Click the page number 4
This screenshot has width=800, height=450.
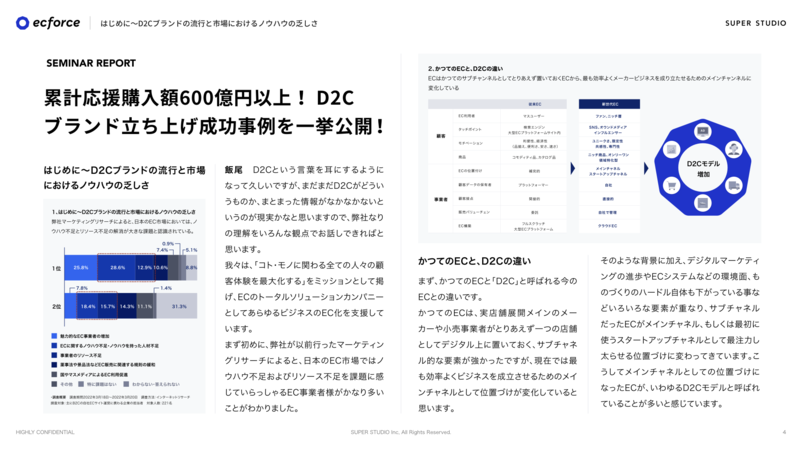click(x=784, y=432)
